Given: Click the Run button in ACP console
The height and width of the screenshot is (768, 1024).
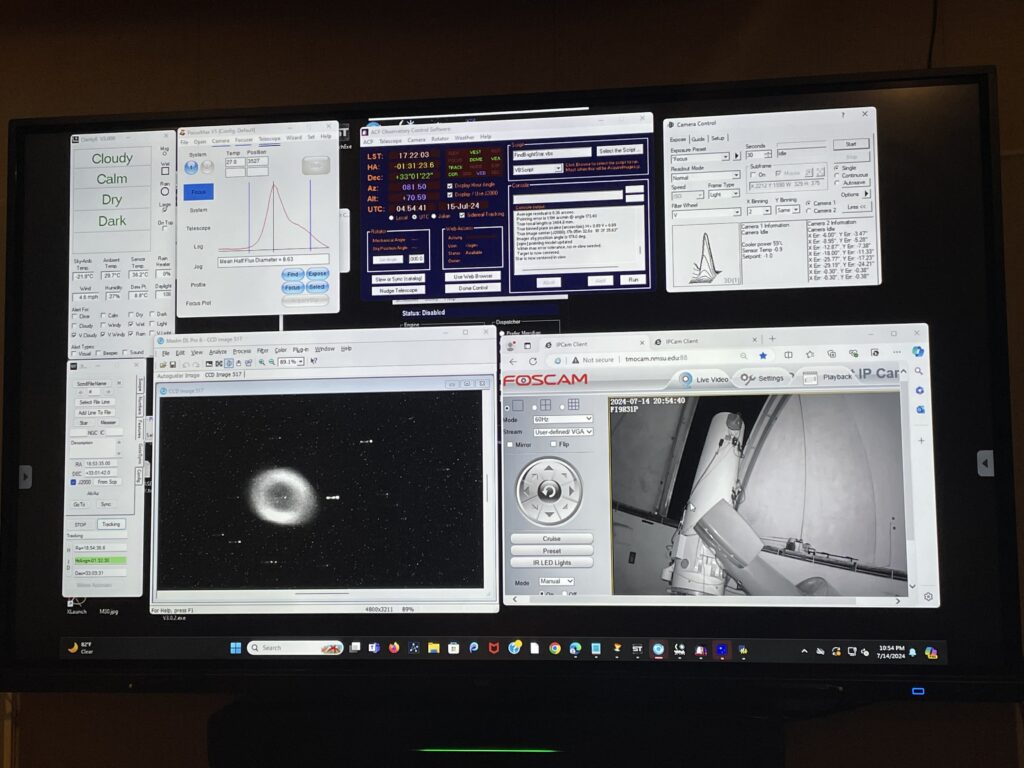Looking at the screenshot, I should coord(633,280).
